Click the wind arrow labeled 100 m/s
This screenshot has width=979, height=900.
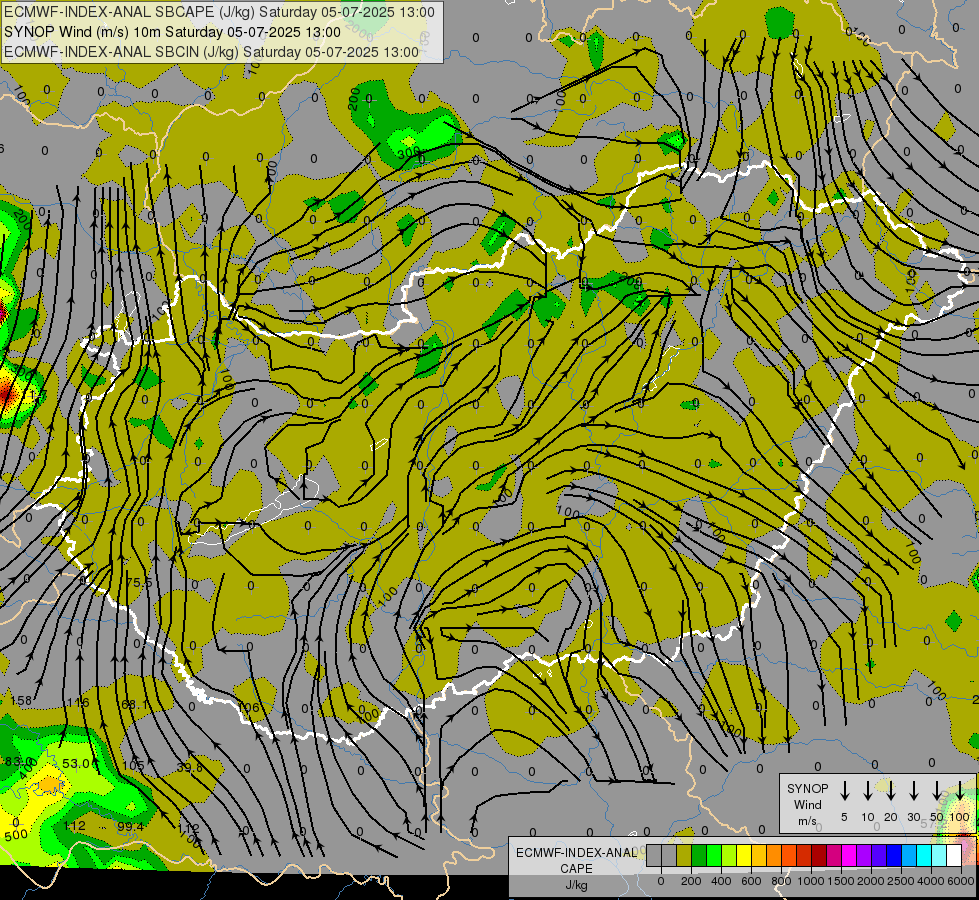tap(960, 791)
